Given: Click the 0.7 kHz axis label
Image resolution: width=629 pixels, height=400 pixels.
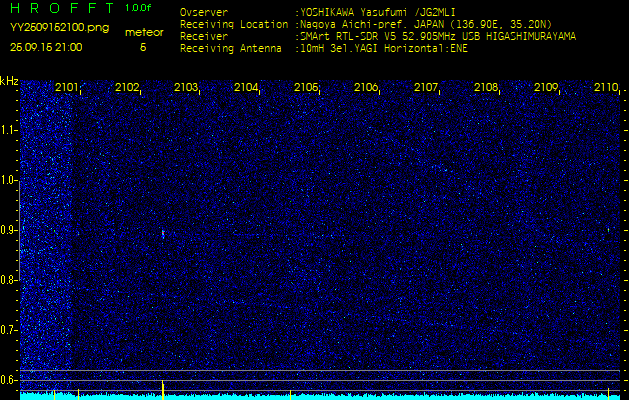Looking at the screenshot, I should coord(9,329).
